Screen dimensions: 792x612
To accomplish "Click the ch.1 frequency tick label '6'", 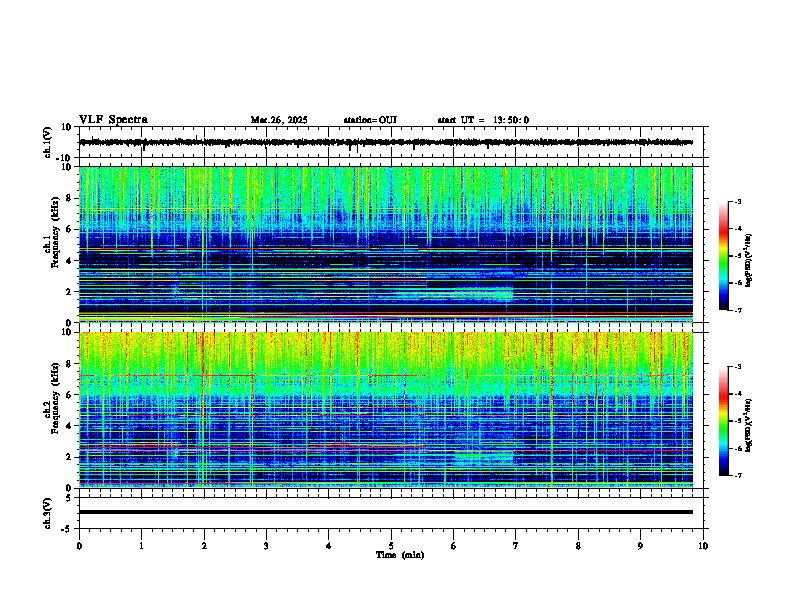I will [70, 230].
